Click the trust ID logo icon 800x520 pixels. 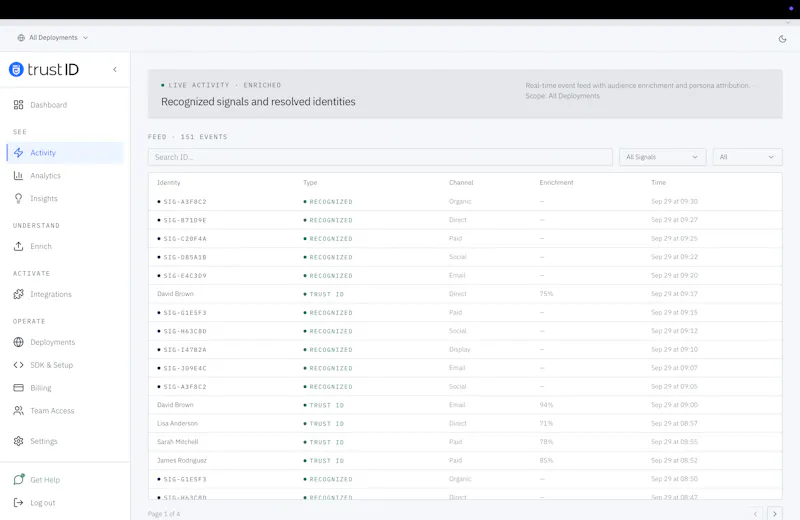pos(16,69)
